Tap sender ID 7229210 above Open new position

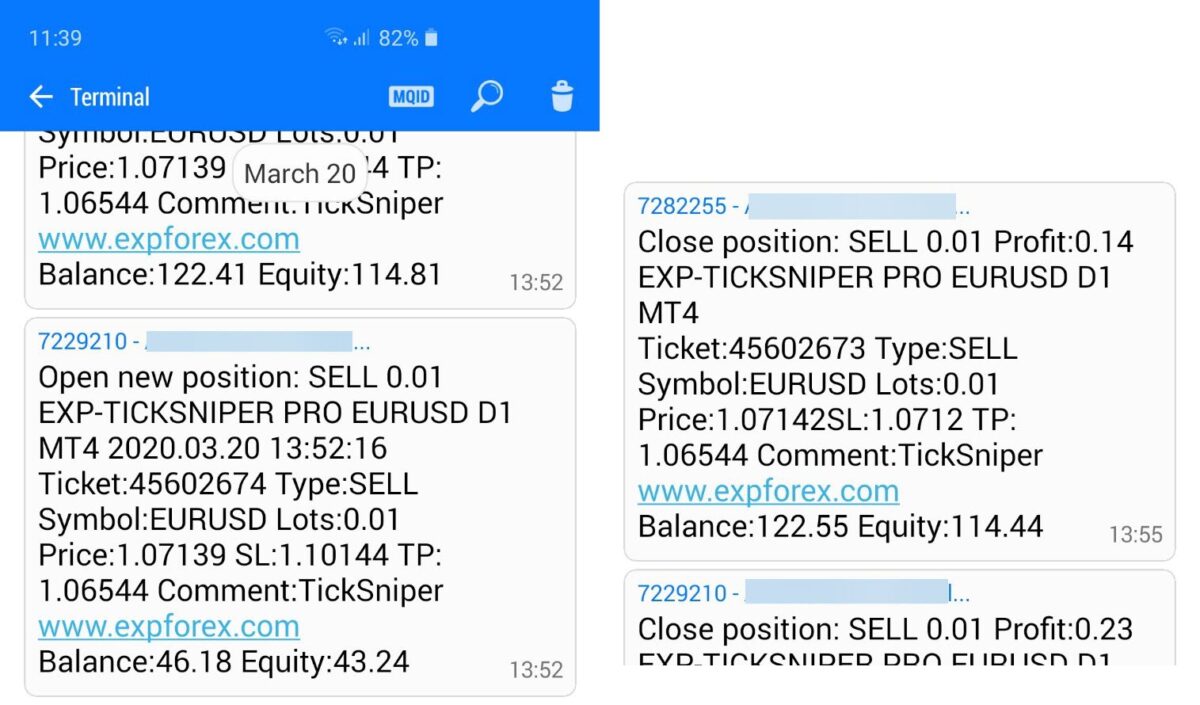(x=82, y=342)
